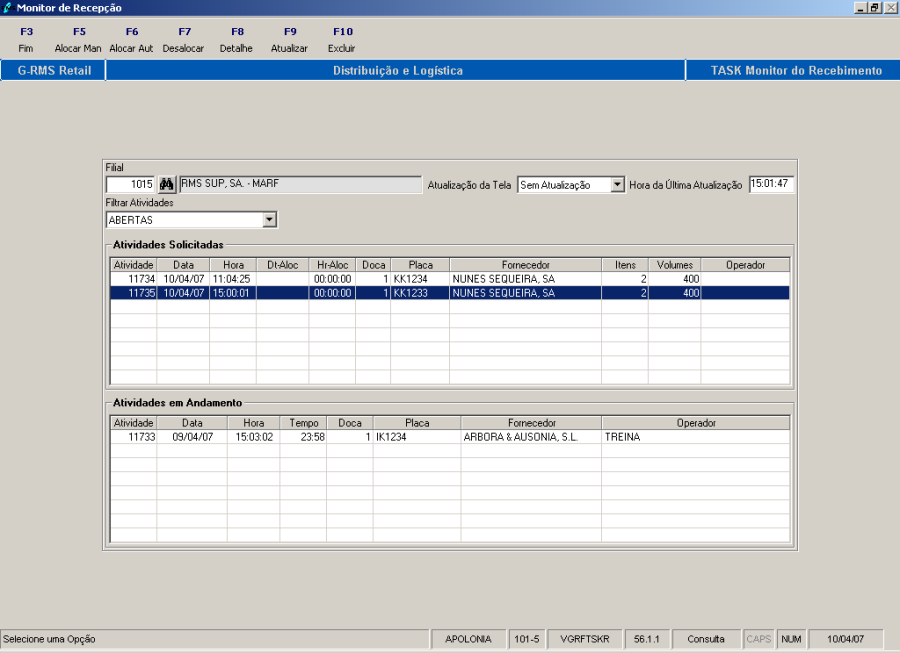The image size is (900, 653).
Task: Open the Atualização da Tela dropdown
Action: click(x=617, y=185)
